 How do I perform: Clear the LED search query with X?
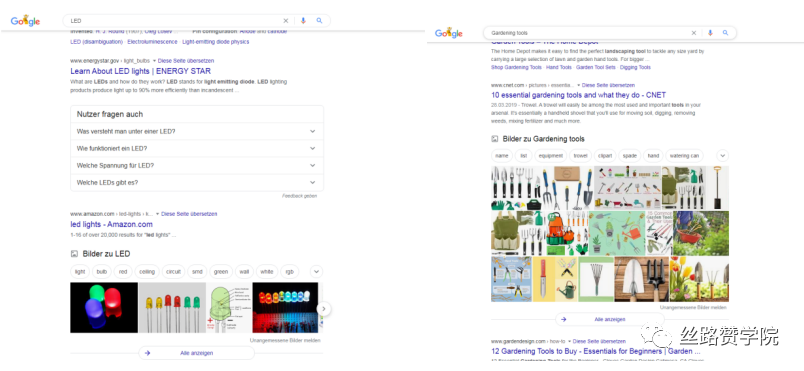click(x=286, y=21)
